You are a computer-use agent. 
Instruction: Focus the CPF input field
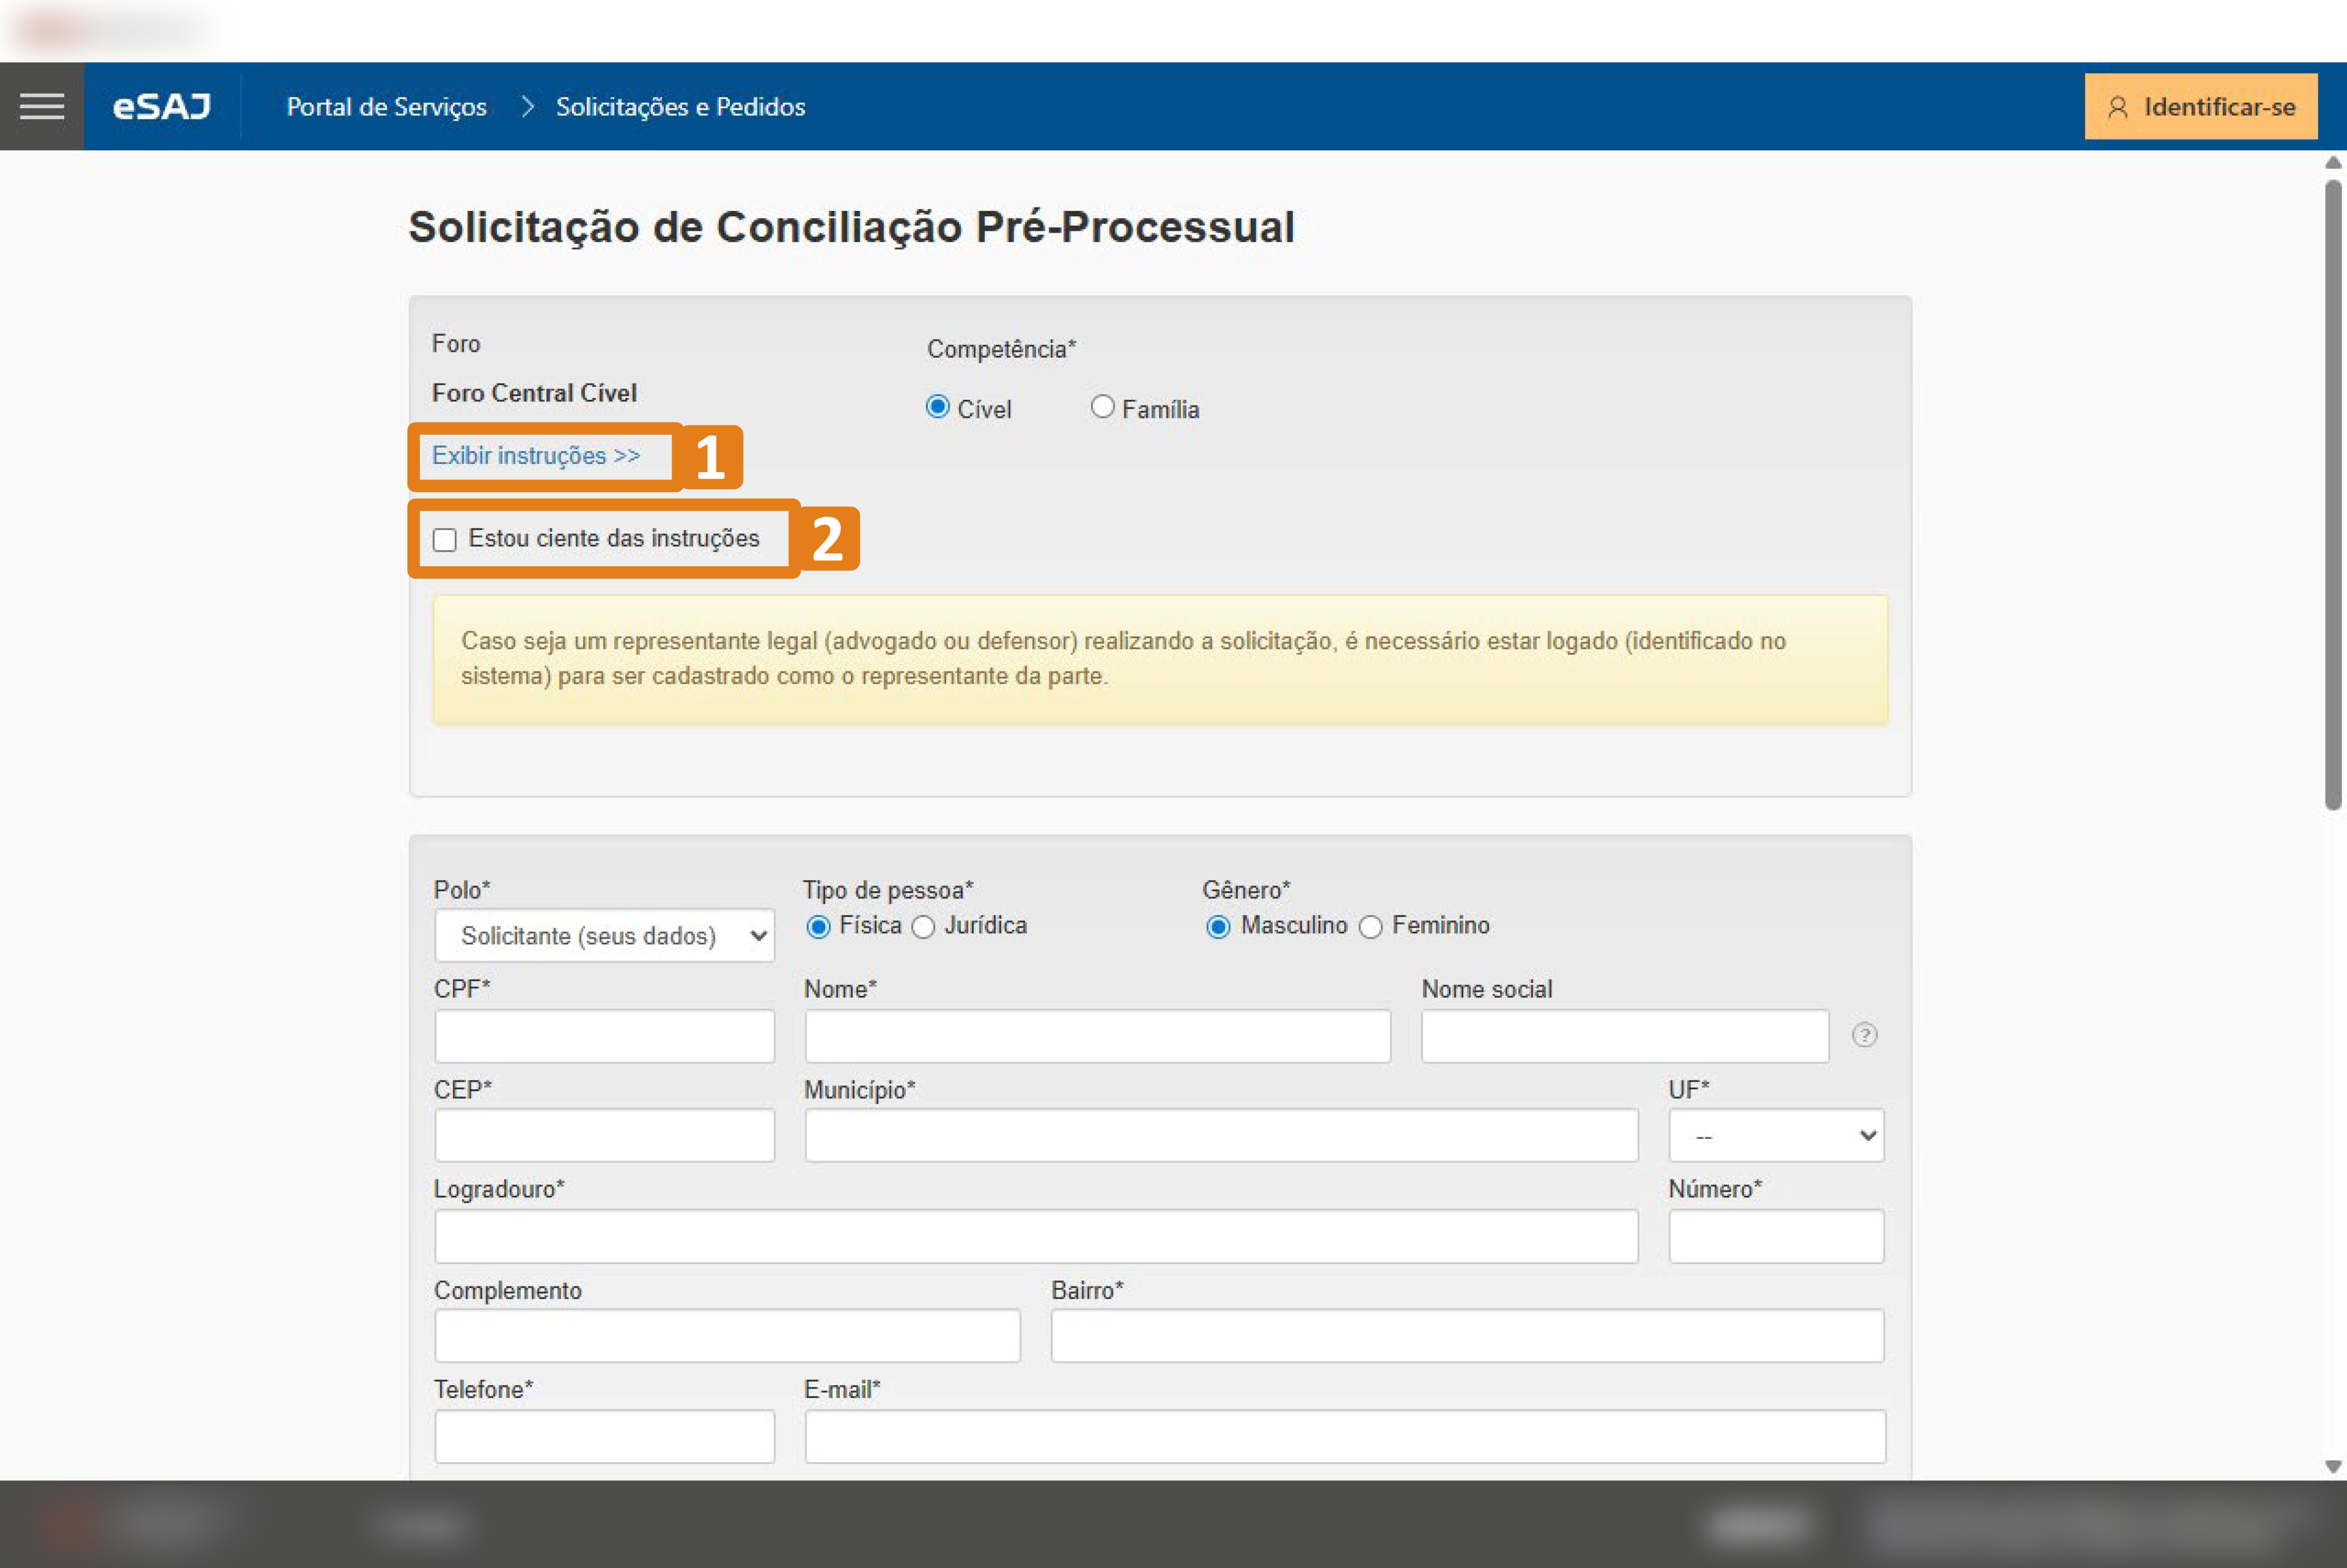pos(605,1036)
